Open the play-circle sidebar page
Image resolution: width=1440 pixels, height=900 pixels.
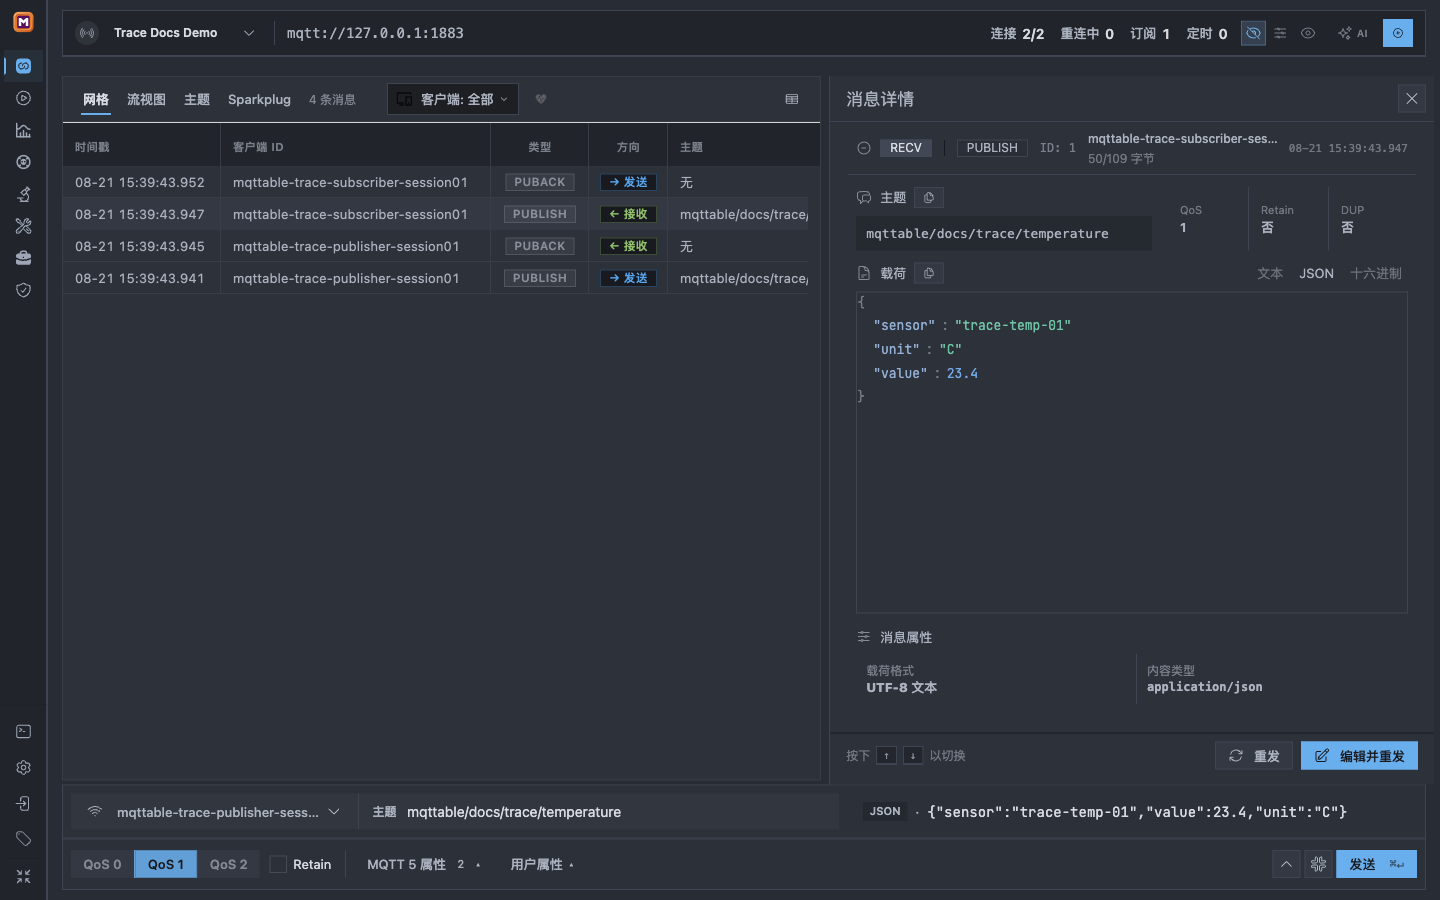pos(23,98)
